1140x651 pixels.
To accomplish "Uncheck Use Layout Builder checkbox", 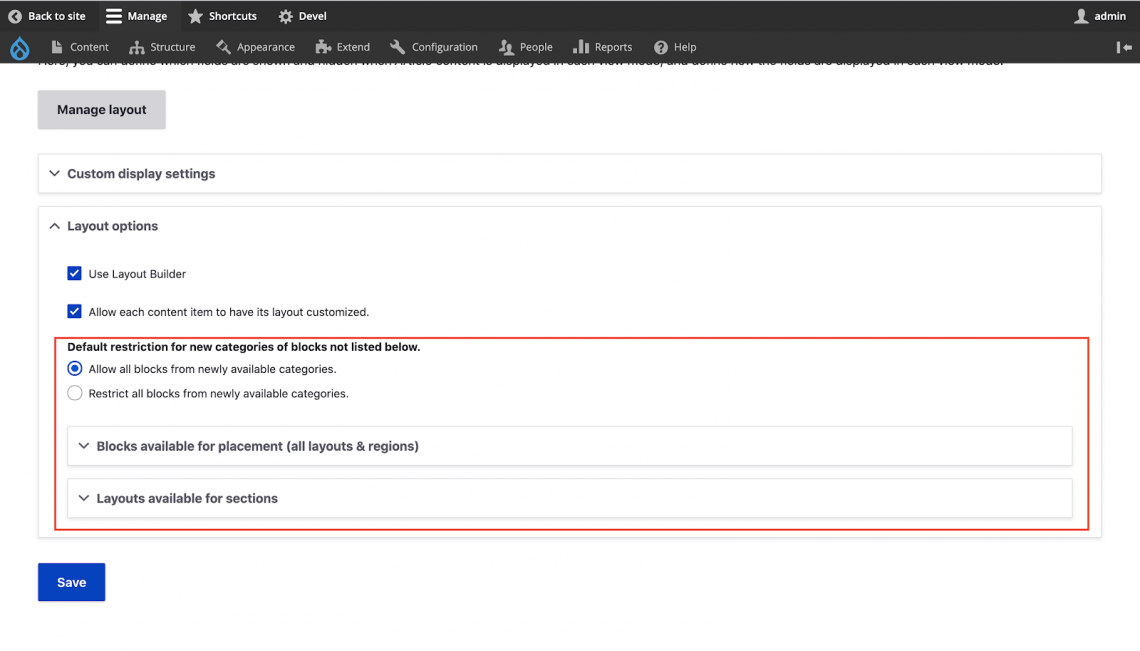I will click(x=75, y=274).
